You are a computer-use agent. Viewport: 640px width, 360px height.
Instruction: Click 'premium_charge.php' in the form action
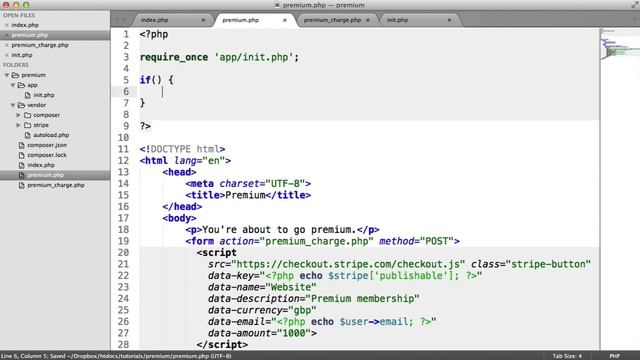[317, 241]
